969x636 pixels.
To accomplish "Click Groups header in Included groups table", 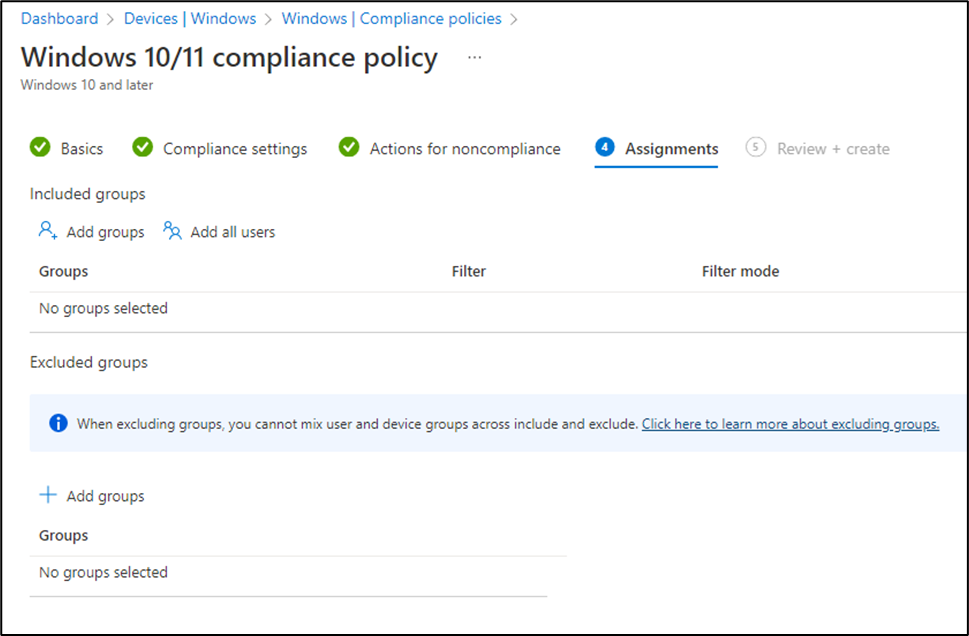I will coord(64,271).
